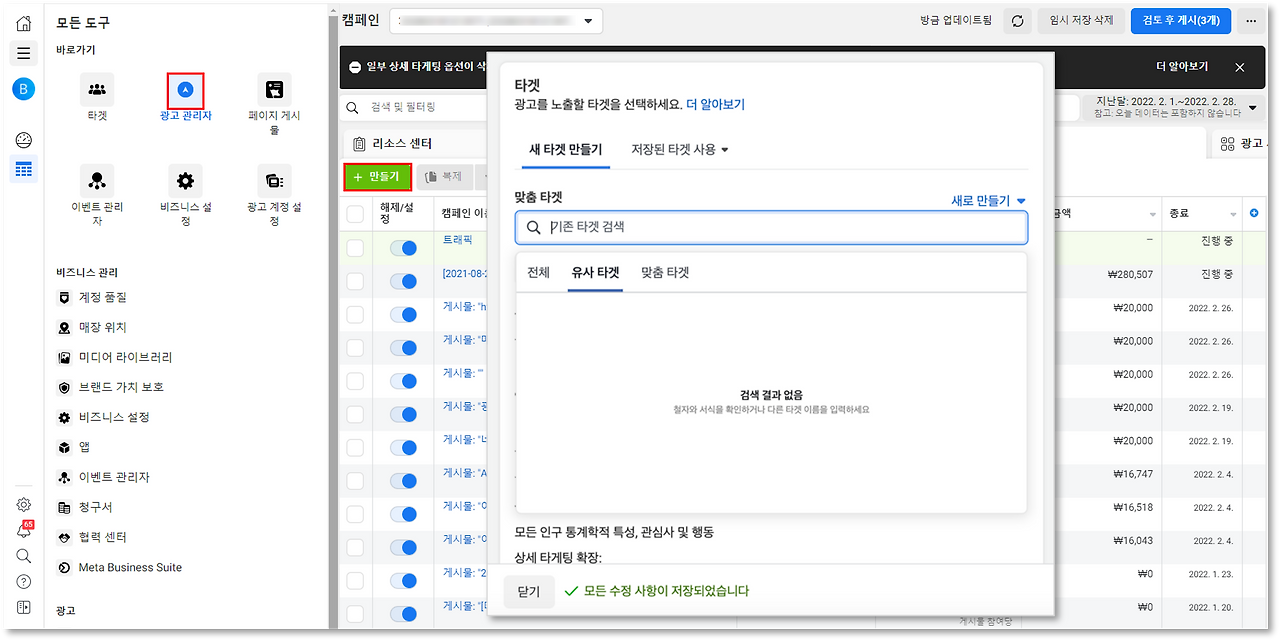The image size is (1280, 641).
Task: Check the [2021-08- campaign row checkbox
Action: 355,281
